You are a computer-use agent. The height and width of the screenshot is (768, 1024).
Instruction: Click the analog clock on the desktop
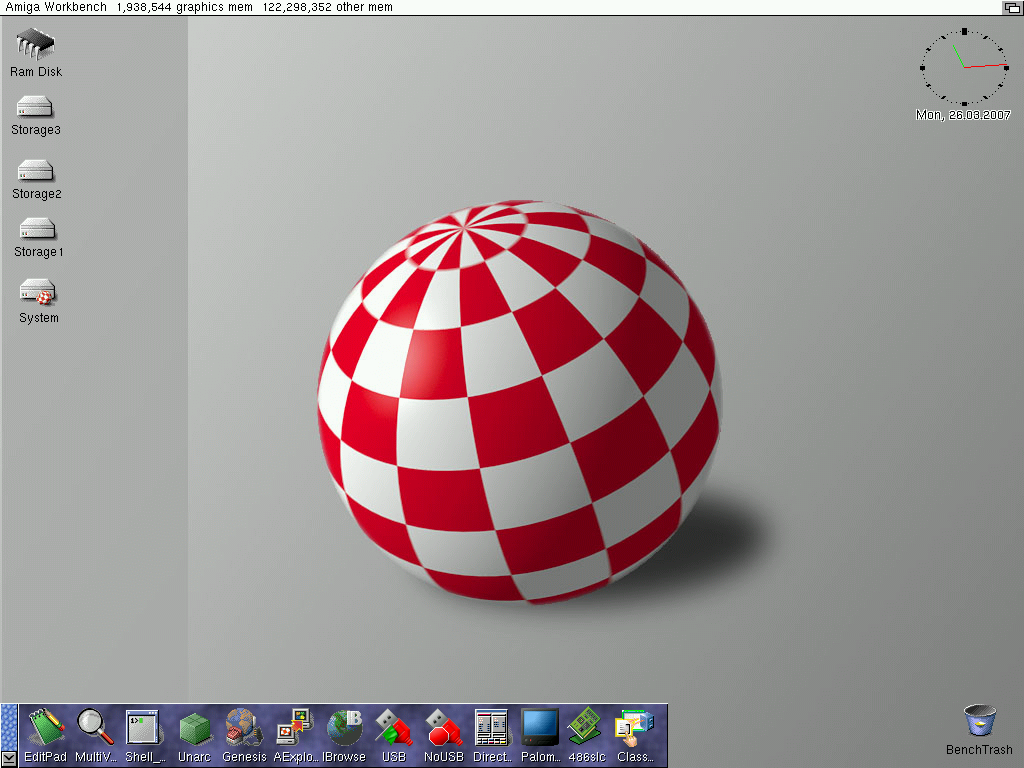coord(964,67)
